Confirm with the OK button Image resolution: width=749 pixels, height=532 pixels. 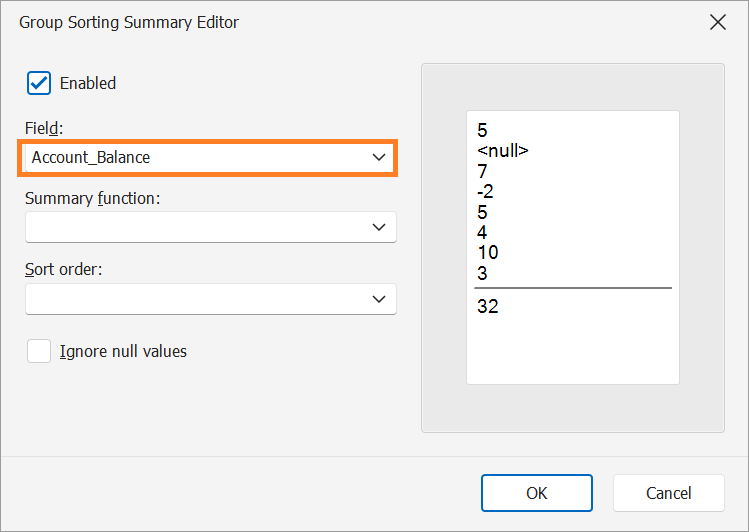pos(537,493)
